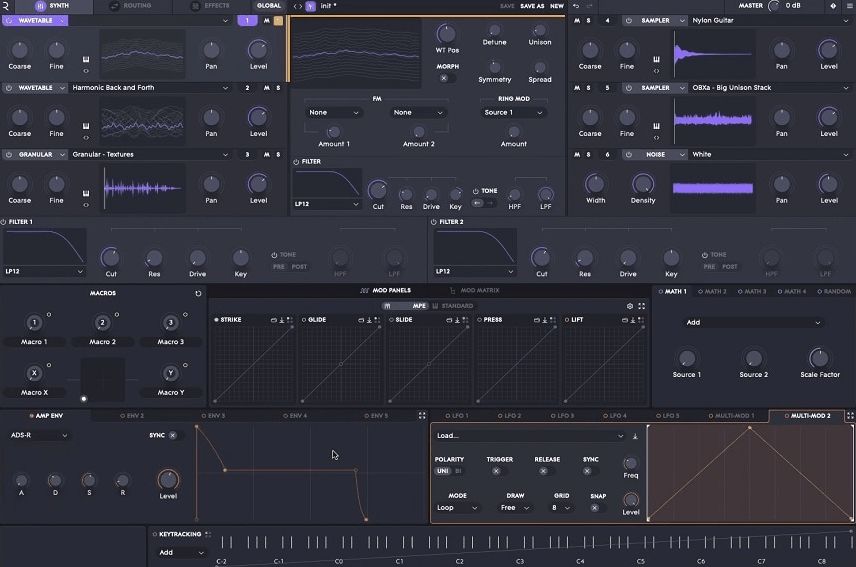Switch to the Mod Matrix view

[474, 290]
